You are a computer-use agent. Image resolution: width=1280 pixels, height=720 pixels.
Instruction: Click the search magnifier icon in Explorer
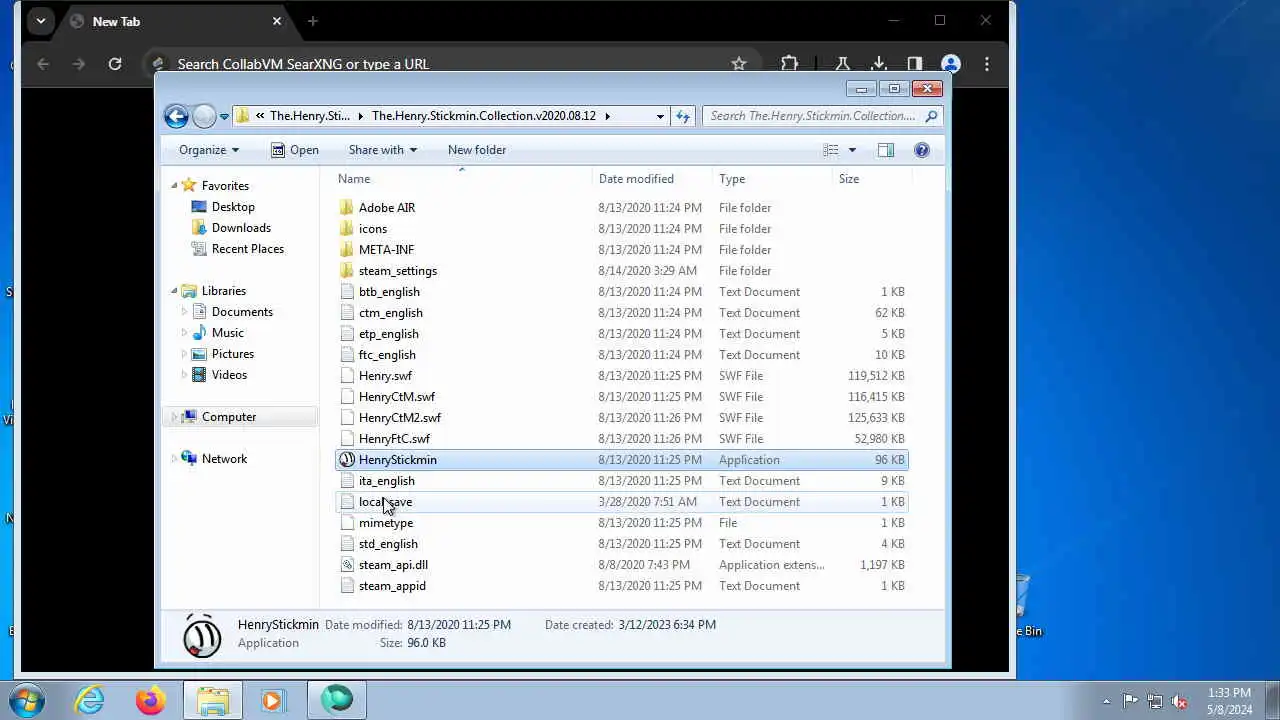[x=931, y=116]
